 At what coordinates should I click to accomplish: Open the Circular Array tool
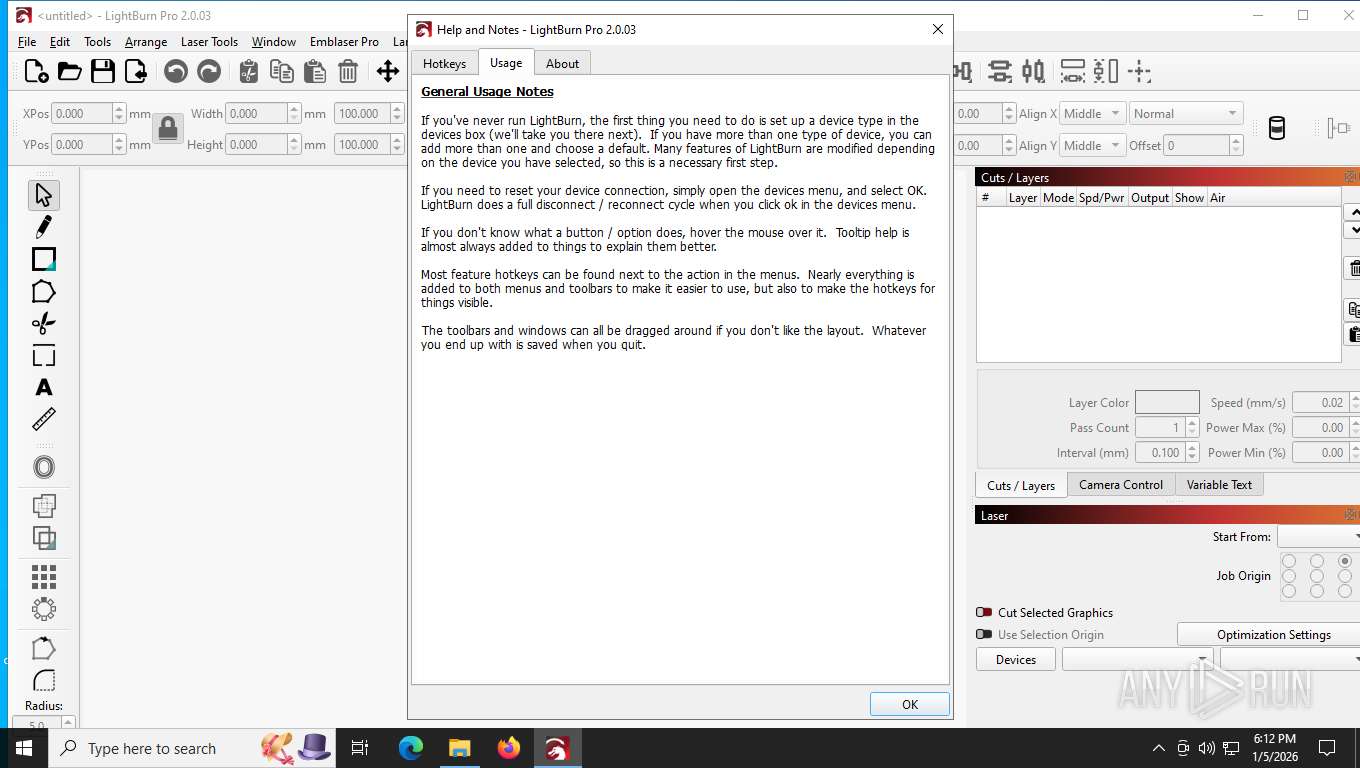click(43, 609)
